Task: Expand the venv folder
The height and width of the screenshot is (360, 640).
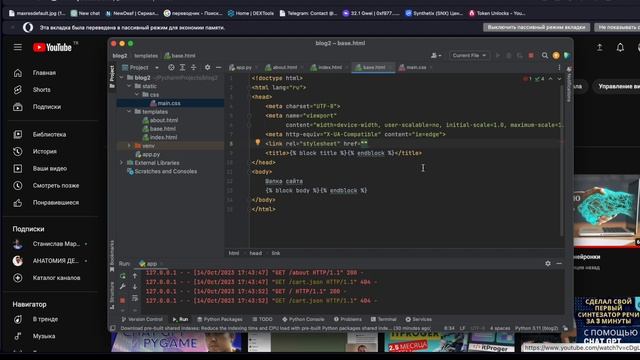Action: (129, 146)
